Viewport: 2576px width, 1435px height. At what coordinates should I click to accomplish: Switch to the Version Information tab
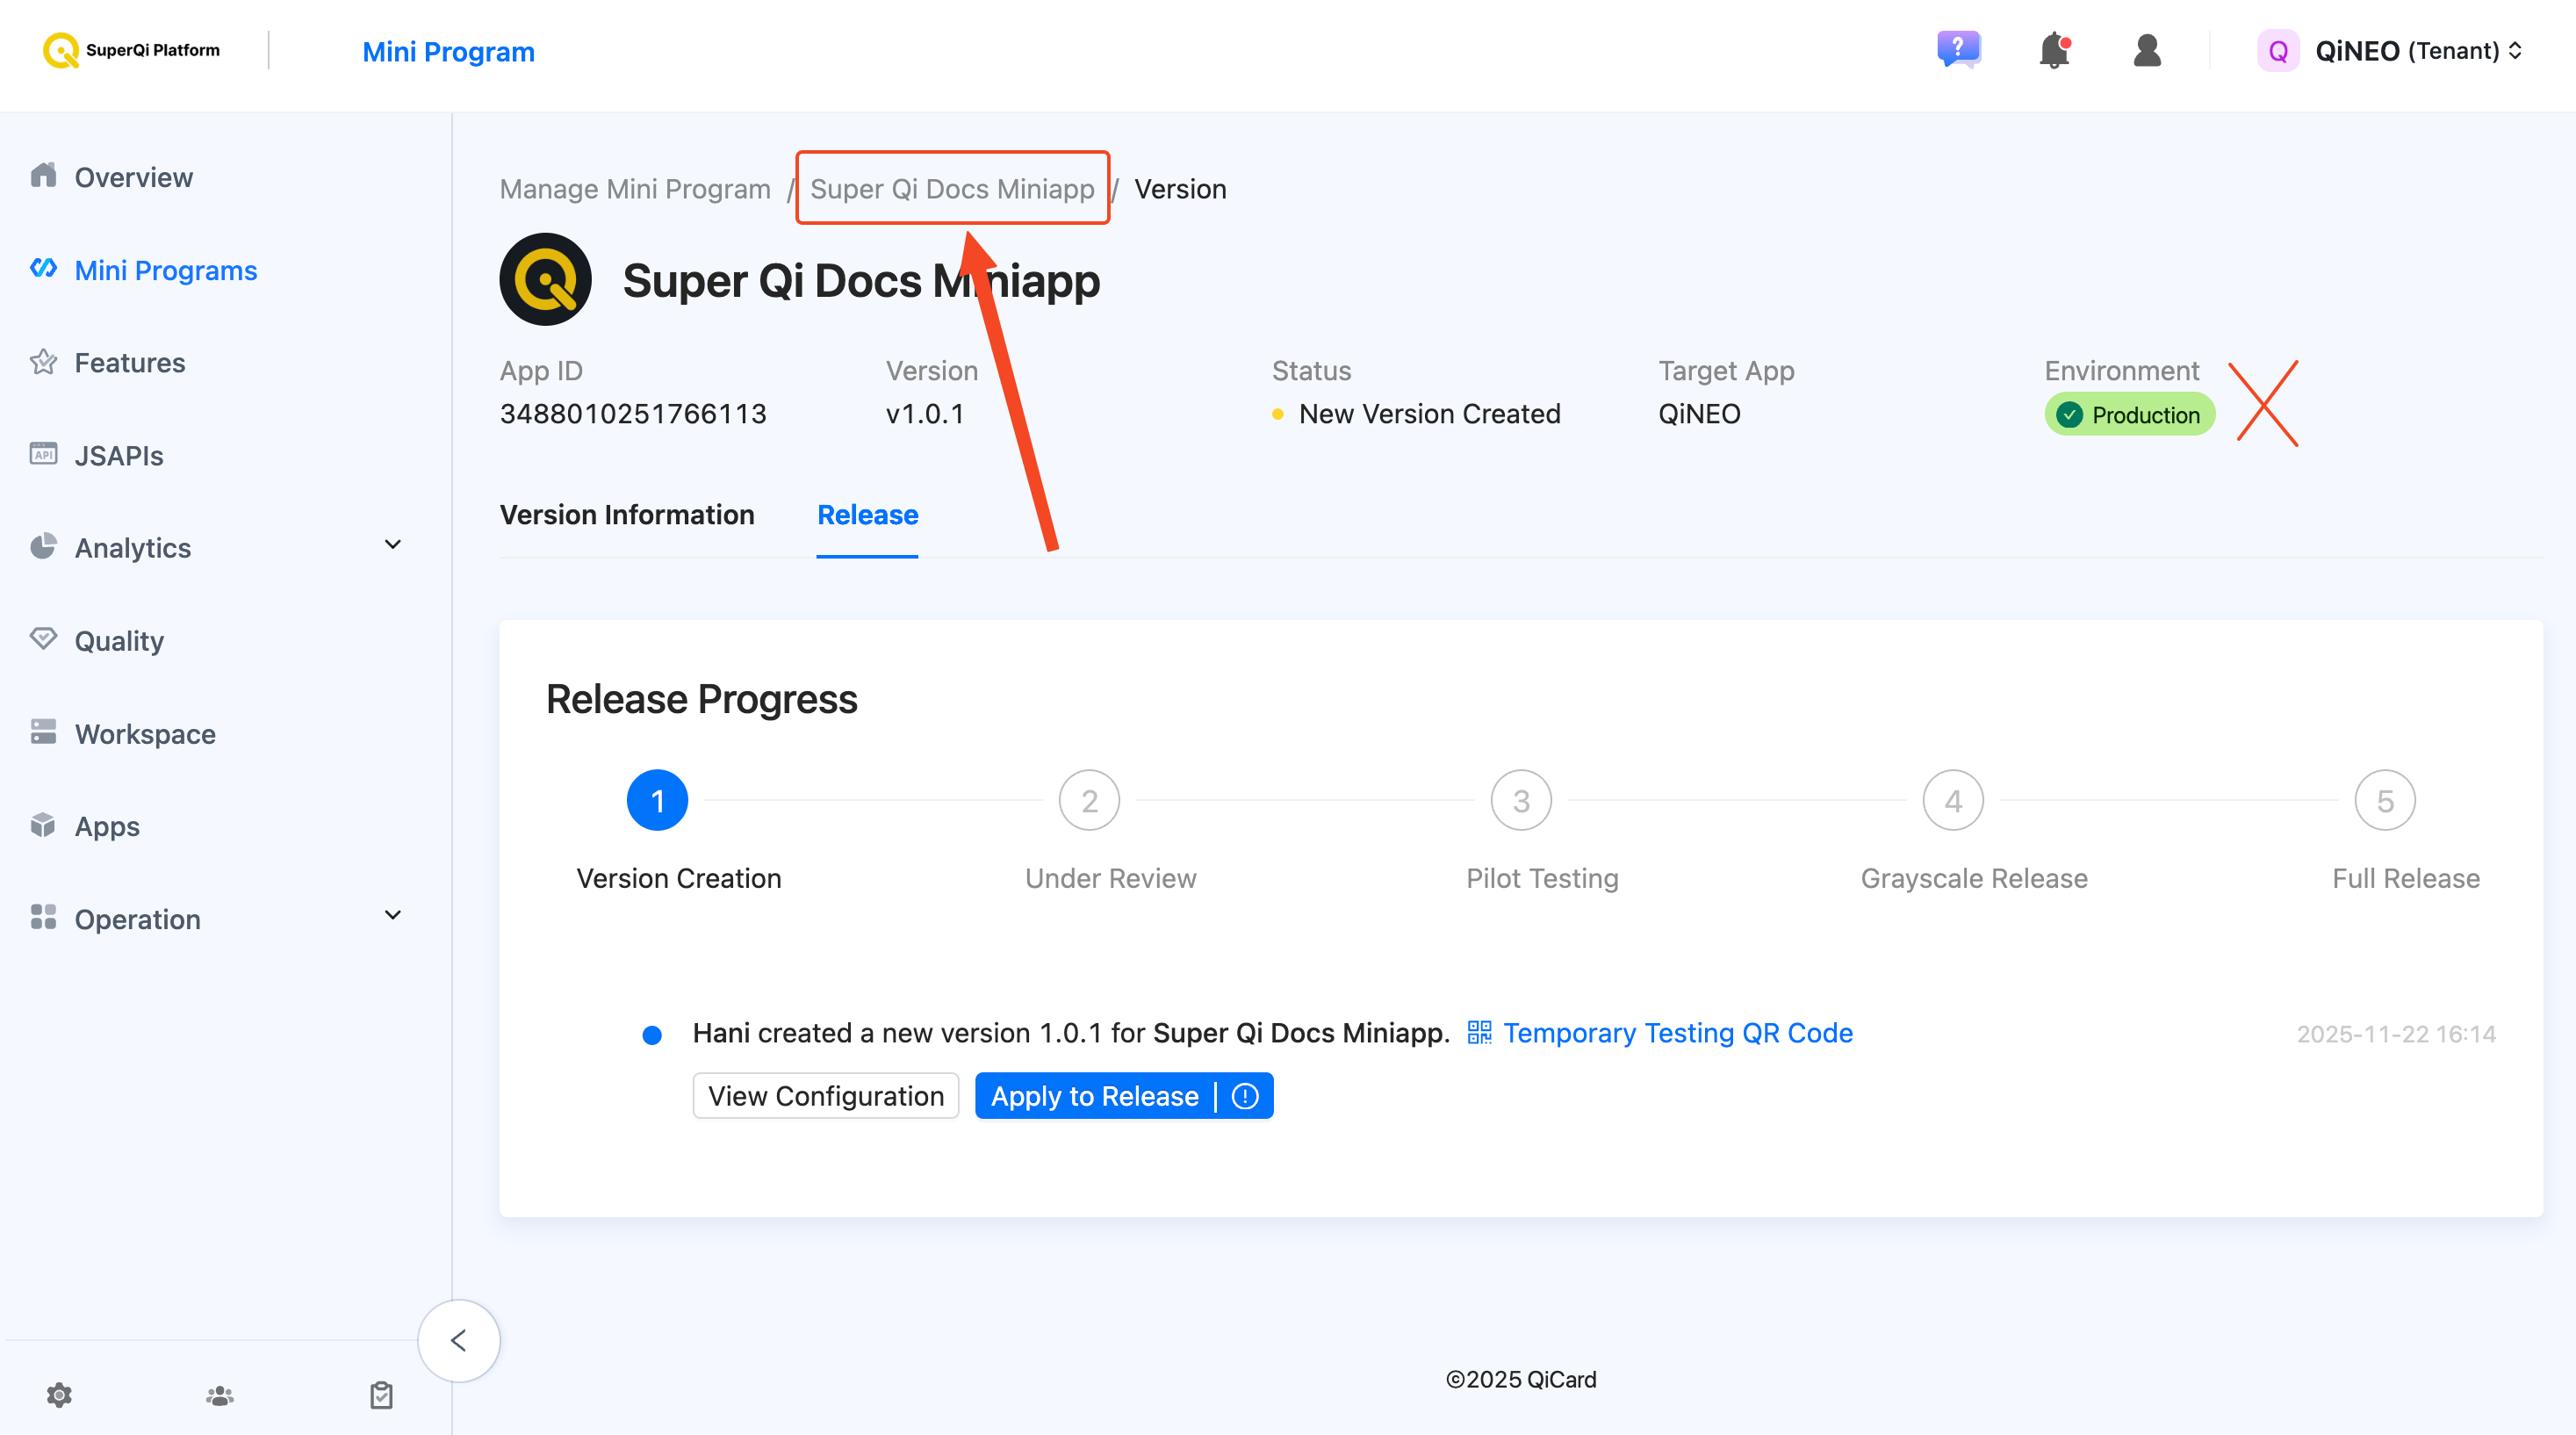tap(627, 514)
